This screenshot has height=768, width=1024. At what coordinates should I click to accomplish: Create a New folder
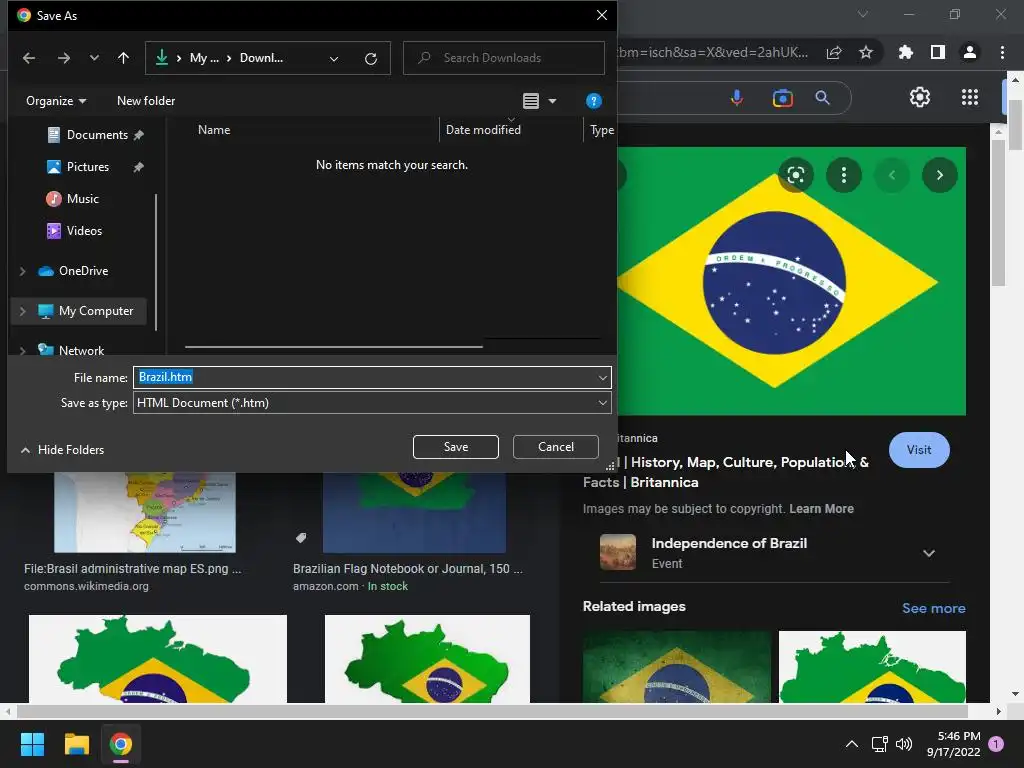click(146, 101)
